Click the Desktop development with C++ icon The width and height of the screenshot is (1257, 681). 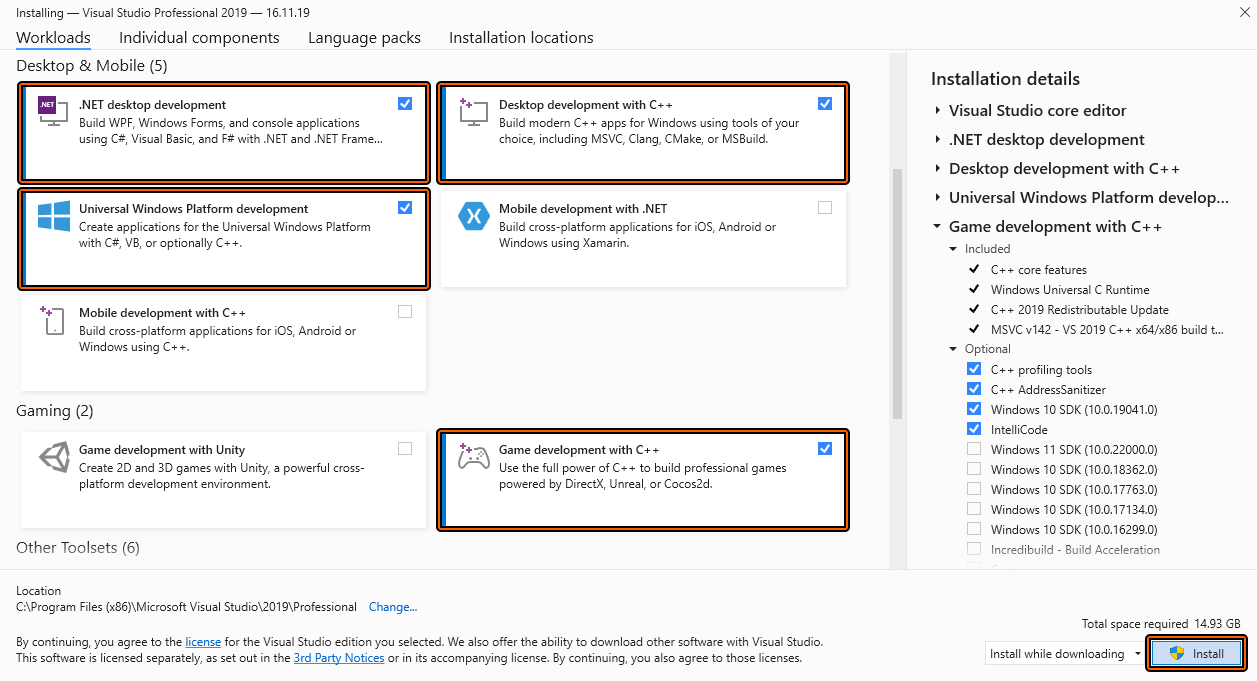[x=472, y=110]
